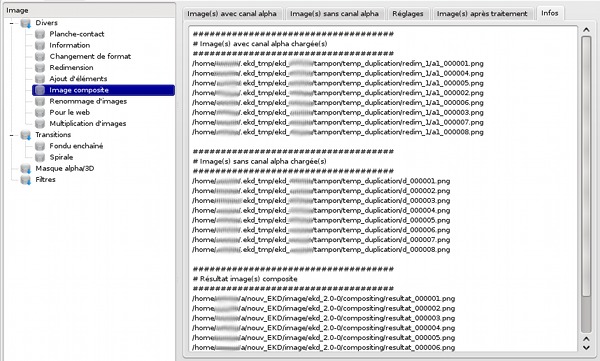The height and width of the screenshot is (361, 600).
Task: Switch to Image(s) avec canal alpha tab
Action: point(232,14)
